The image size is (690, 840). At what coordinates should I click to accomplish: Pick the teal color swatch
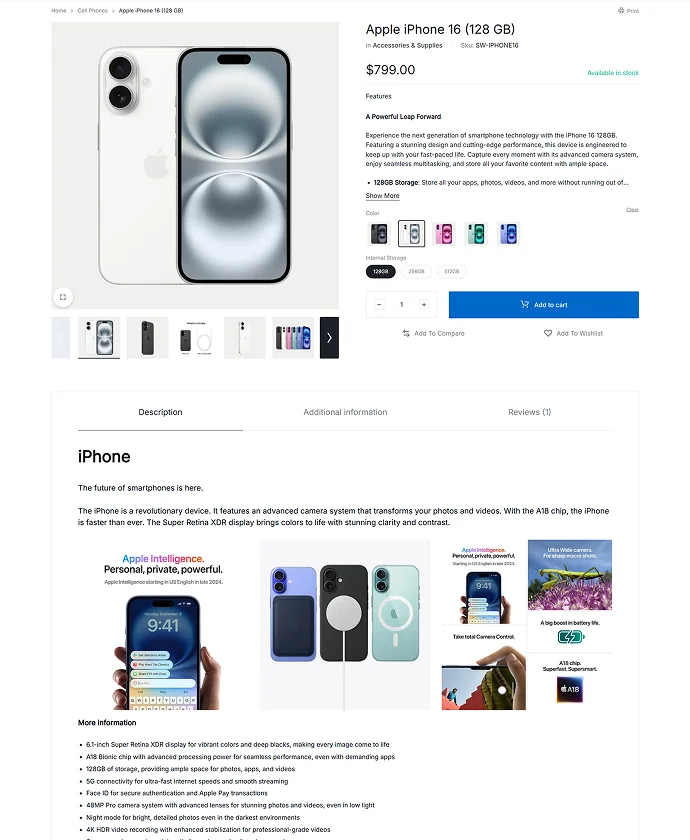point(476,234)
